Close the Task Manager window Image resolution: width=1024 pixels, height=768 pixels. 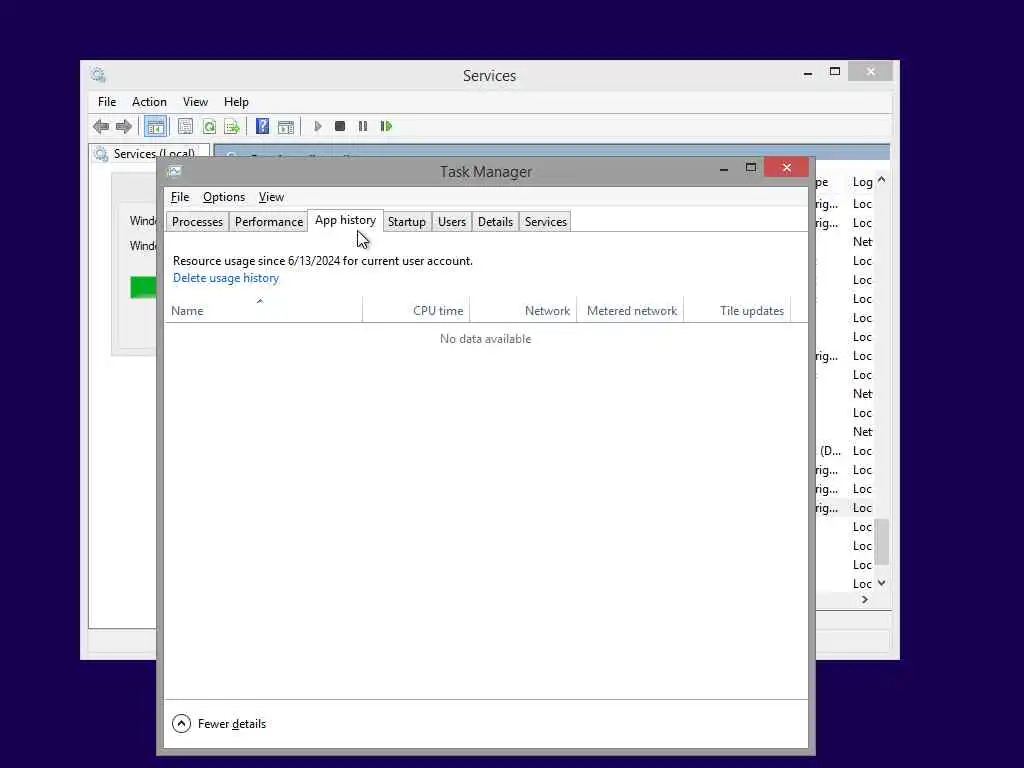(786, 168)
